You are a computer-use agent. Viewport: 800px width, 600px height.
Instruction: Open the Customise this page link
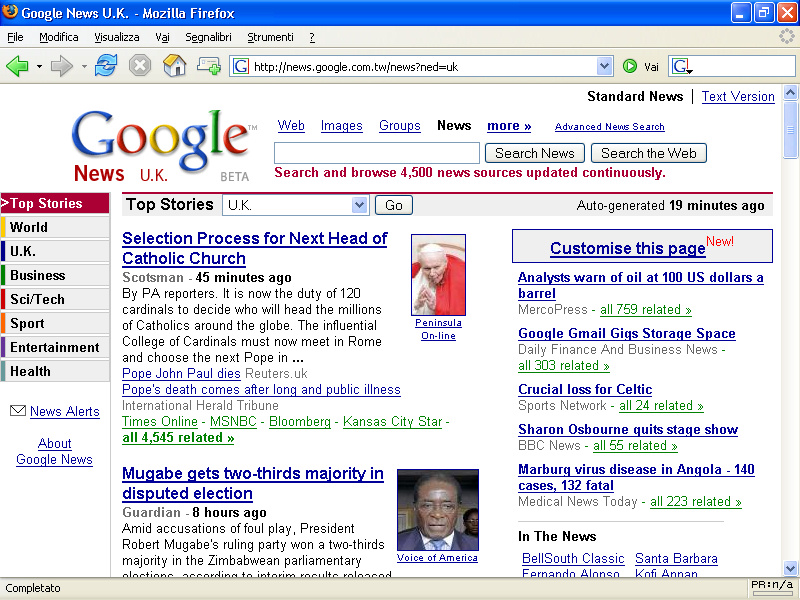click(x=628, y=248)
